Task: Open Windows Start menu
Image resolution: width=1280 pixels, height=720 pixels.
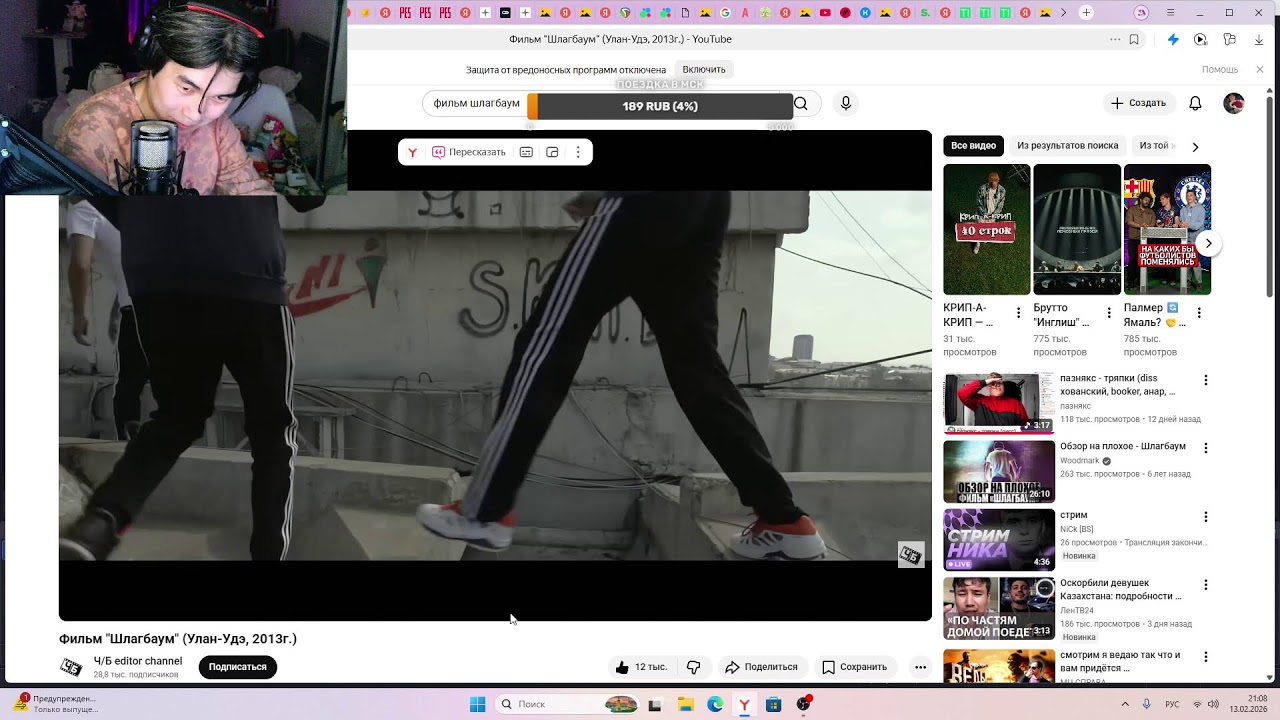Action: click(478, 704)
